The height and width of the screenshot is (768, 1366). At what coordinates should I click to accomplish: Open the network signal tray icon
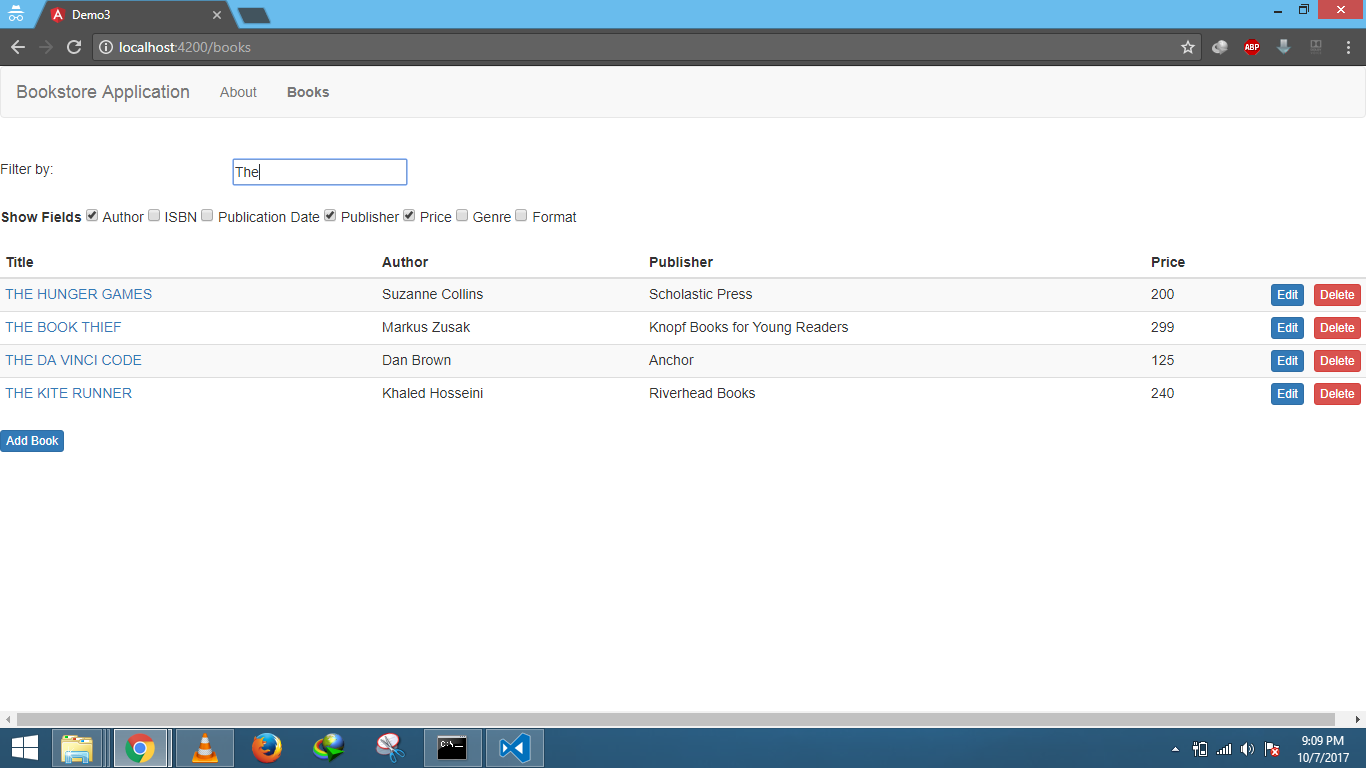pyautogui.click(x=1223, y=749)
